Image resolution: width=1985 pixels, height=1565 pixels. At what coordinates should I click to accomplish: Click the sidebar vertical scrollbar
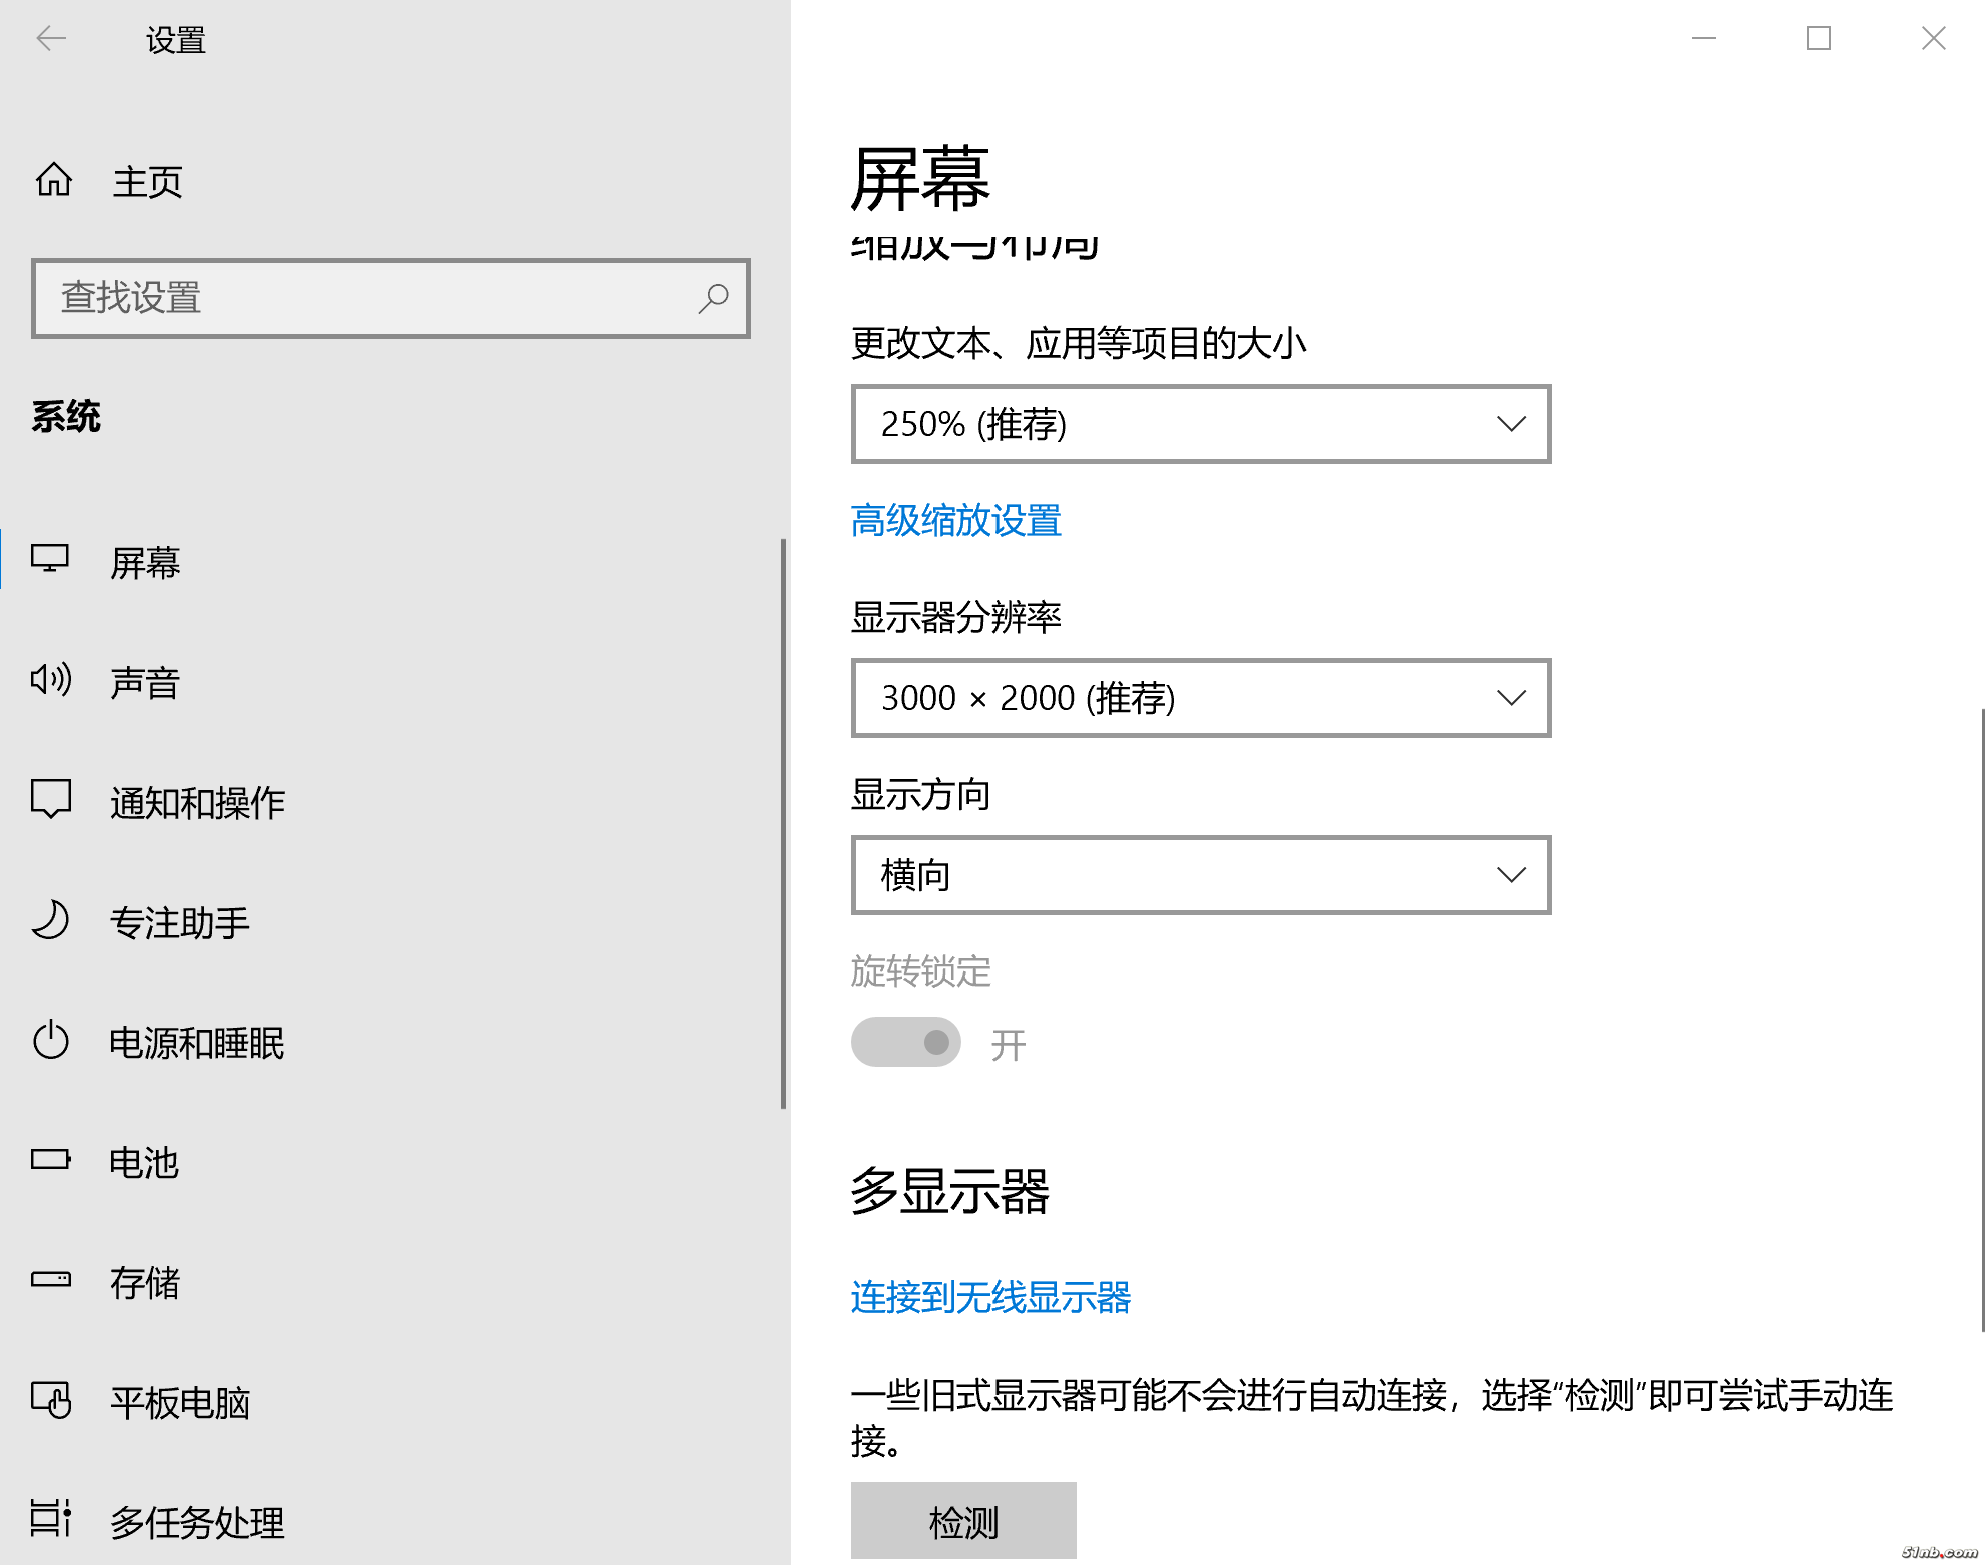pos(783,823)
